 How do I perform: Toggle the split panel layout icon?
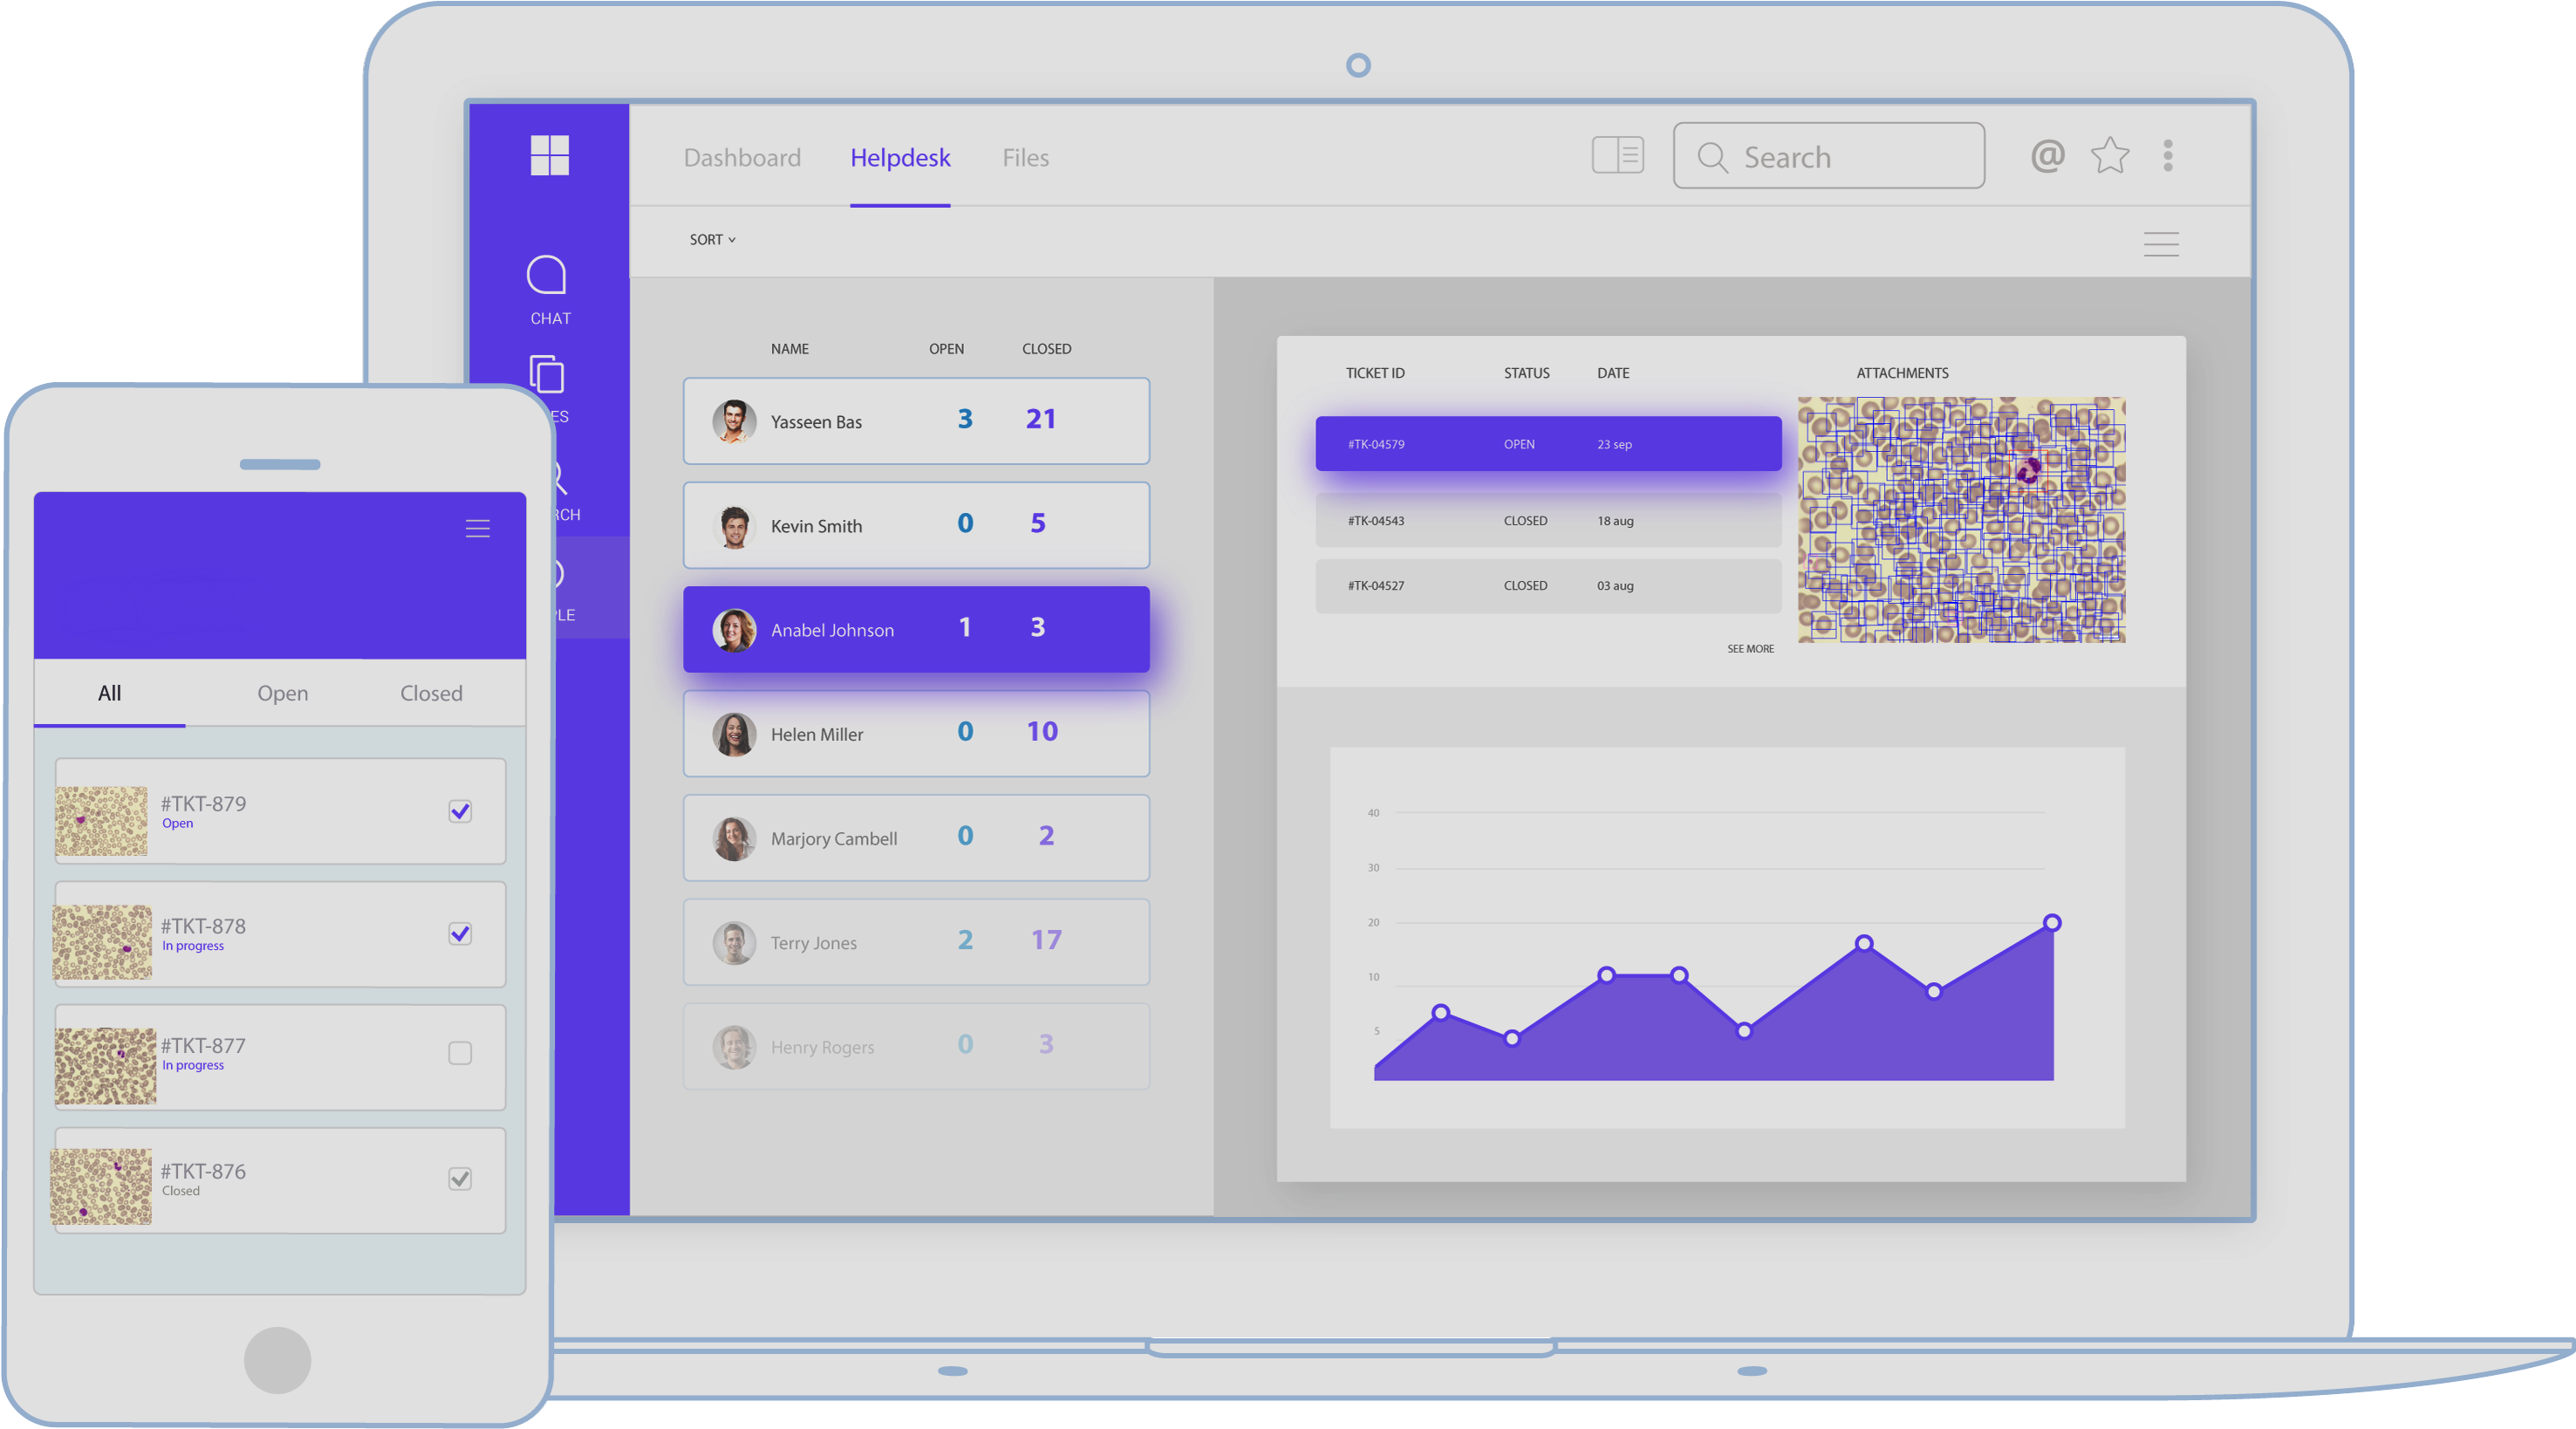point(1617,156)
